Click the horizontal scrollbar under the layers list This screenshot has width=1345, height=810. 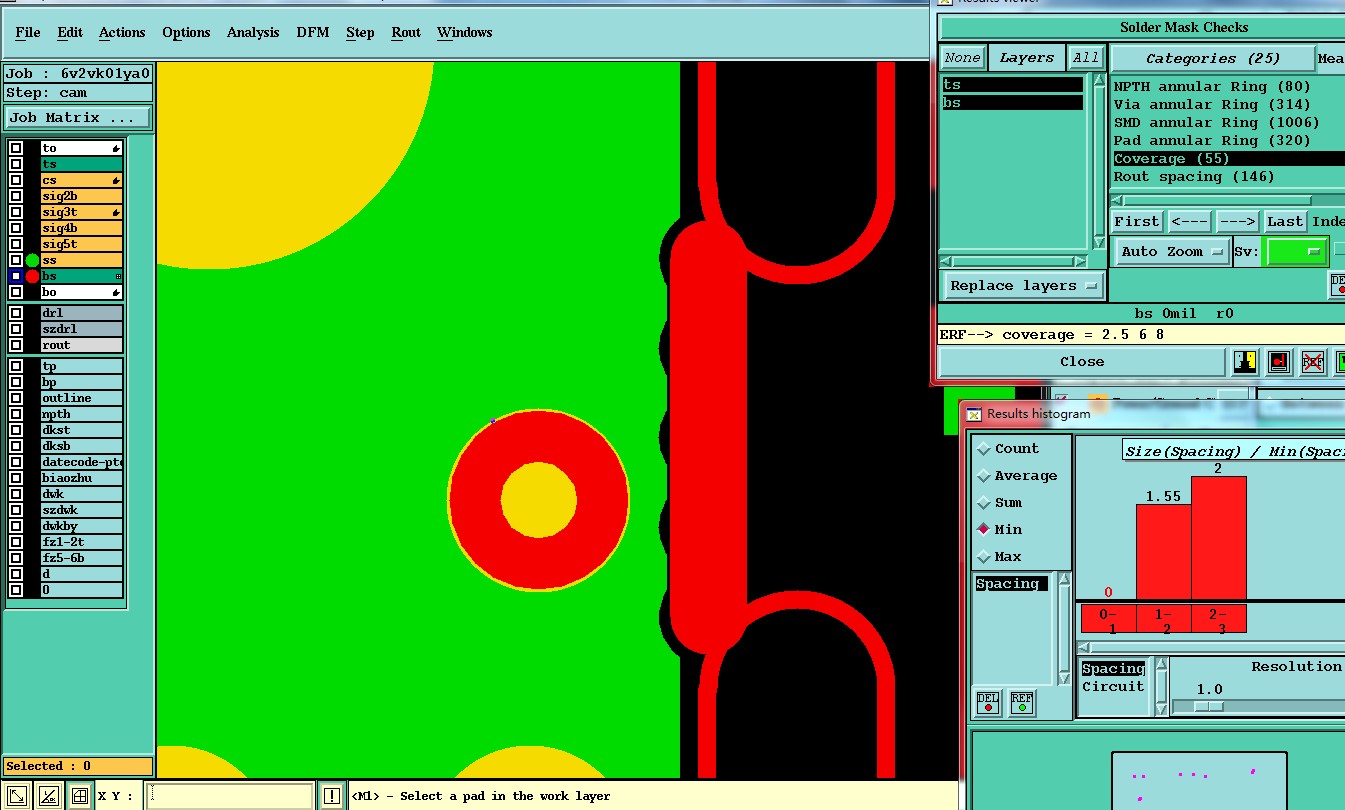click(1015, 261)
